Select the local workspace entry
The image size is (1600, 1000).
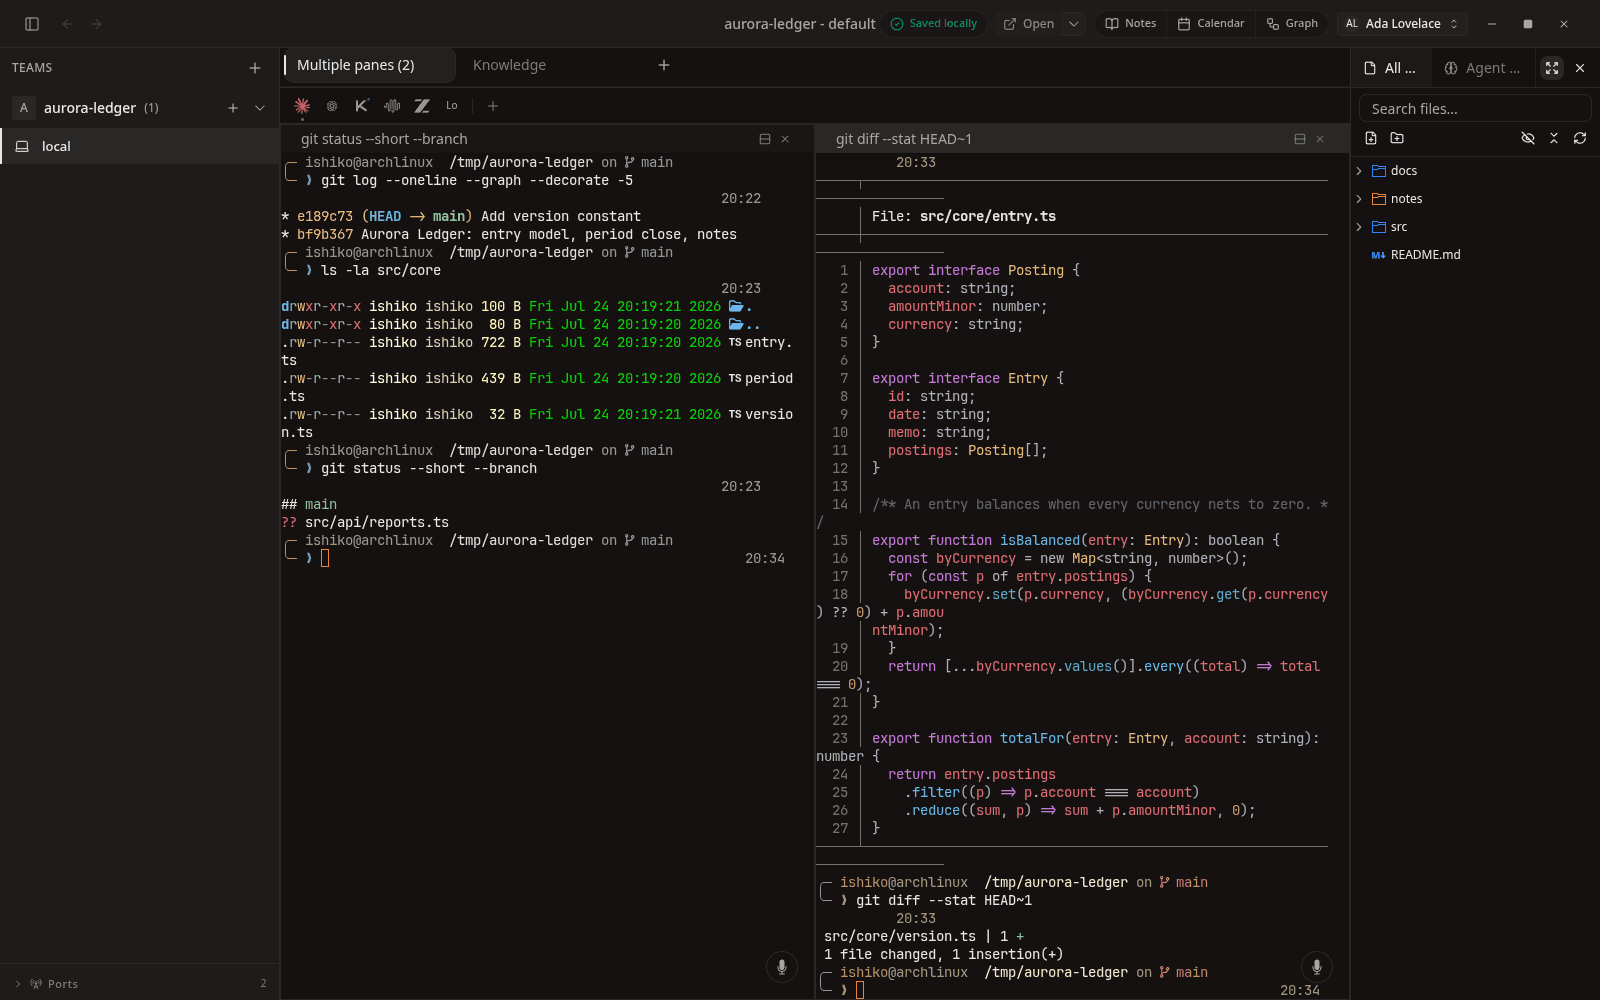pos(140,146)
